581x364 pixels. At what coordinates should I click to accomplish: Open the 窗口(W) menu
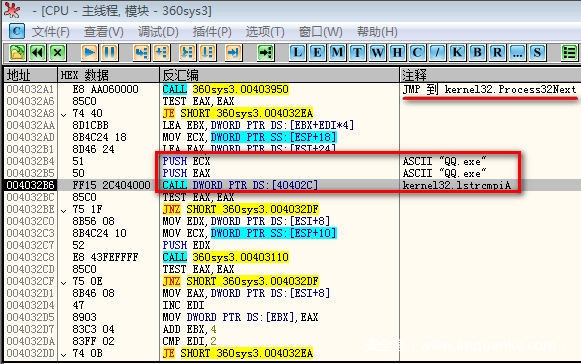point(321,32)
